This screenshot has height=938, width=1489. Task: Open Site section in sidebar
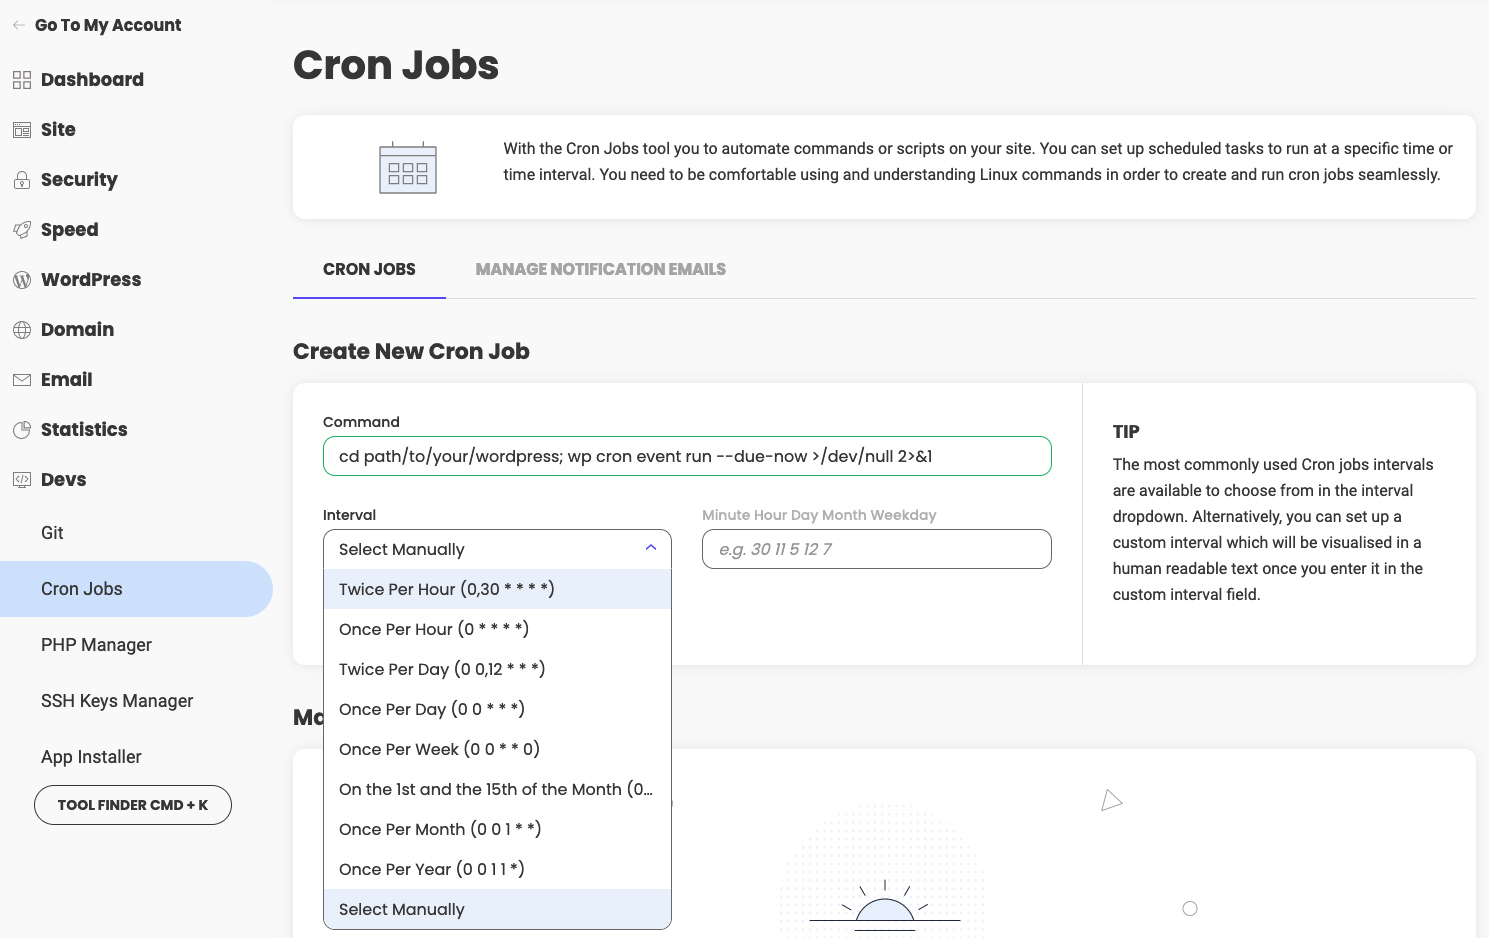point(58,130)
